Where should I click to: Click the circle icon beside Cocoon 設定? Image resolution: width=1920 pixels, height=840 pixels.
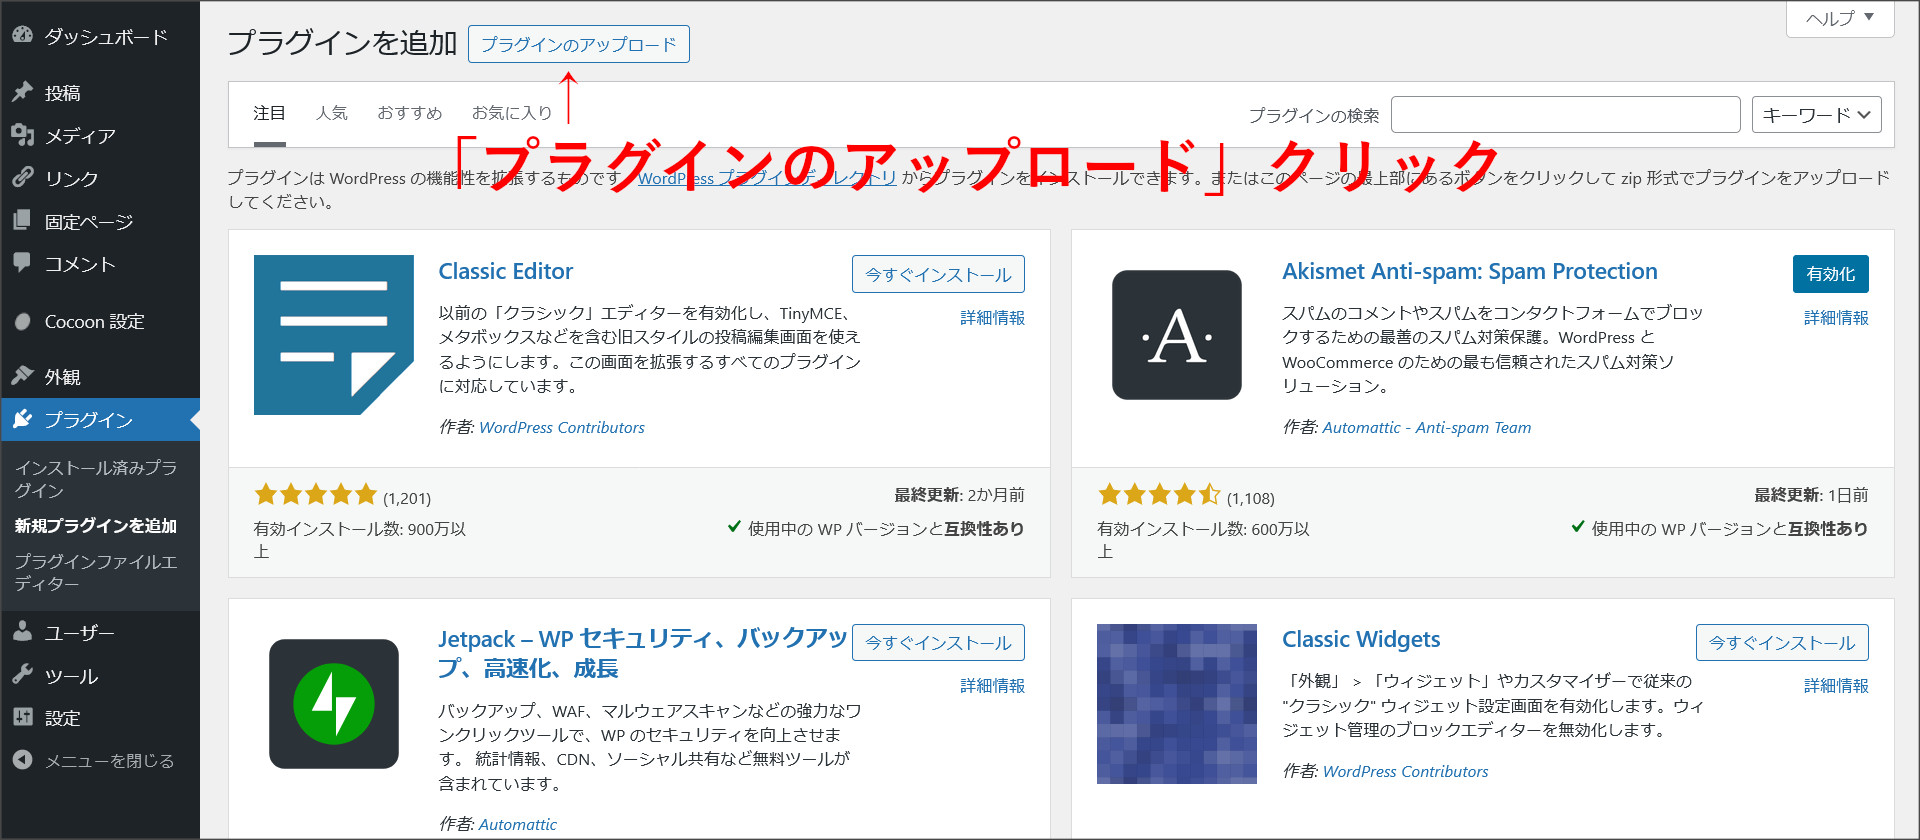22,321
